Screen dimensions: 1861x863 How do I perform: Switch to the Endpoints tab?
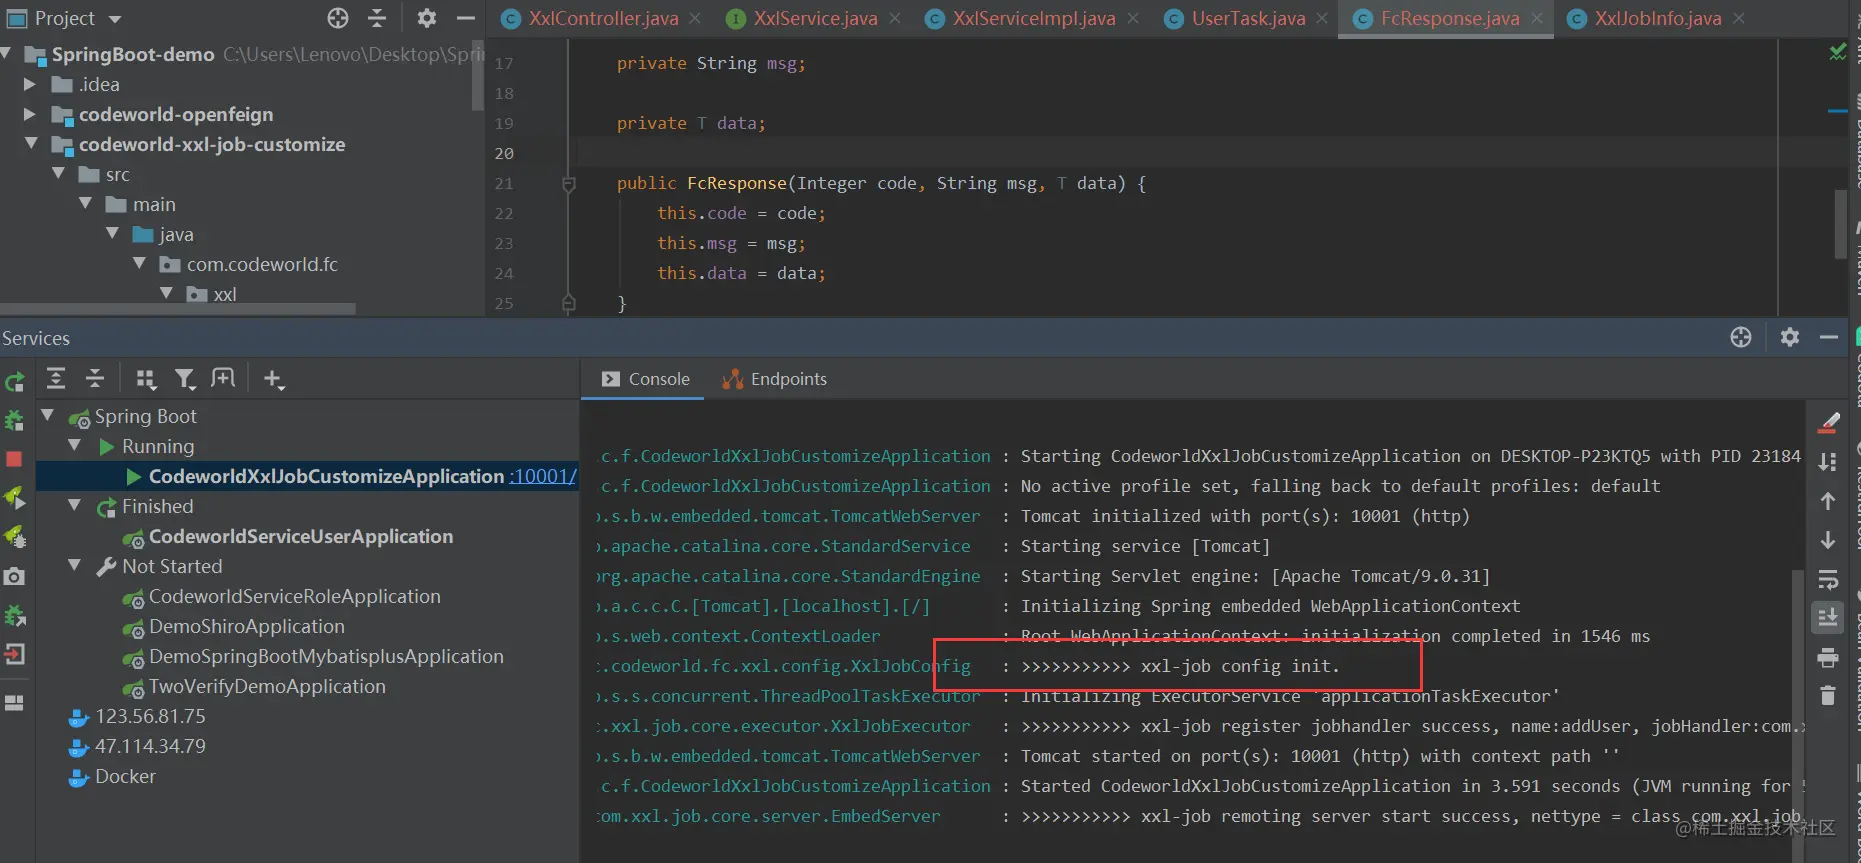pos(775,379)
